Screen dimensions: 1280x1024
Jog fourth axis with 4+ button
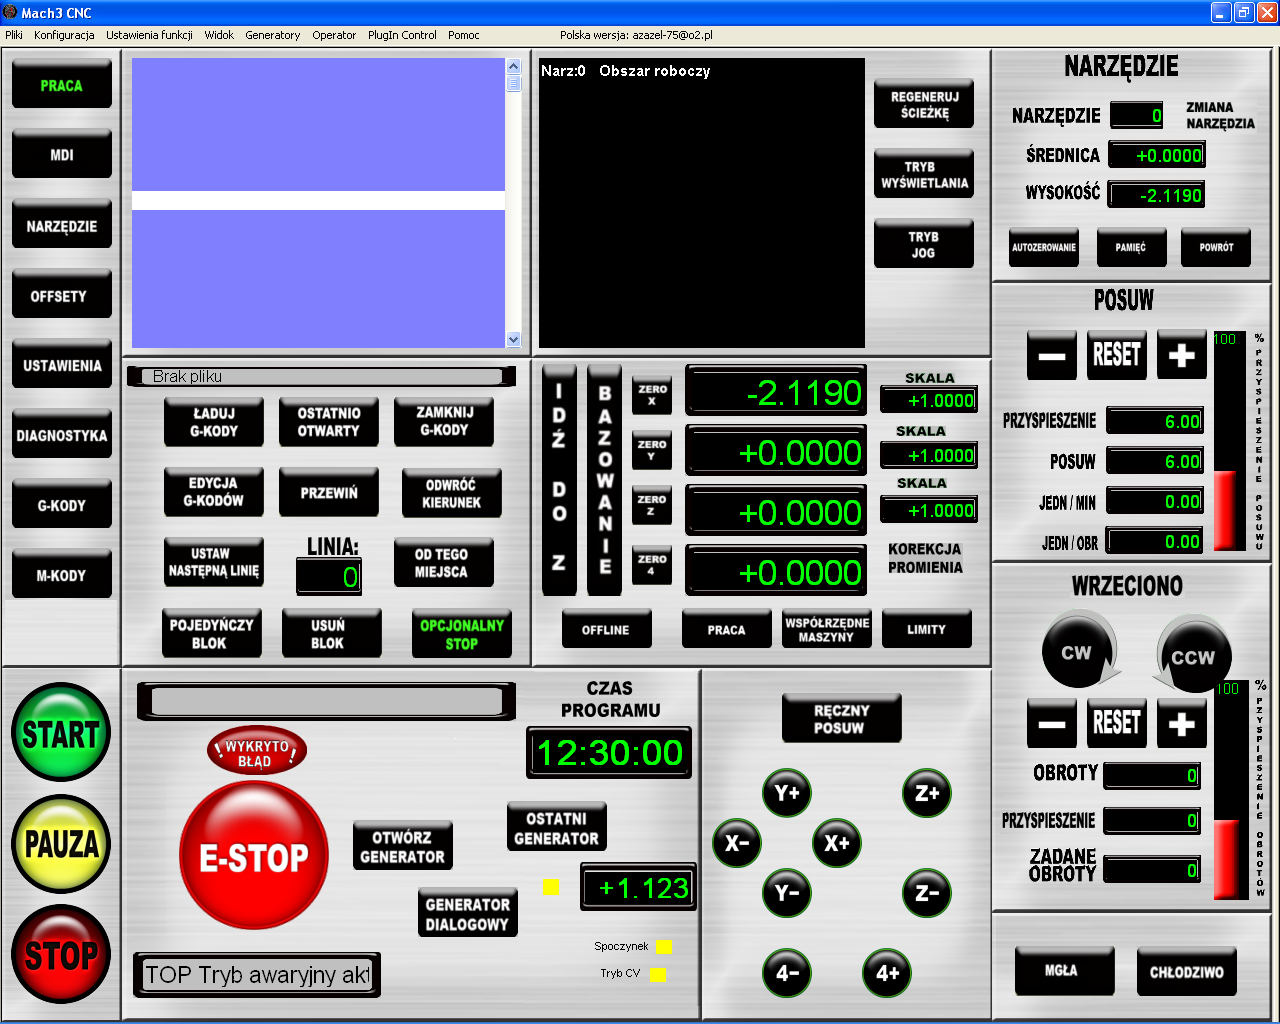[887, 973]
